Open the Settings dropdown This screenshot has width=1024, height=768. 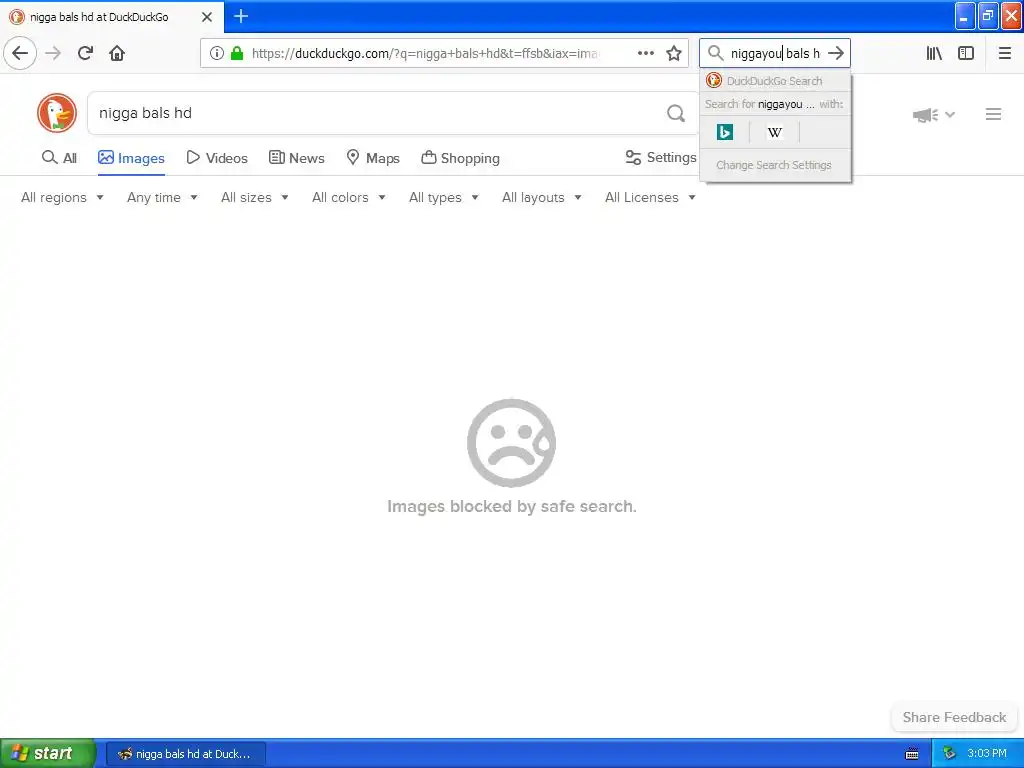[x=660, y=157]
